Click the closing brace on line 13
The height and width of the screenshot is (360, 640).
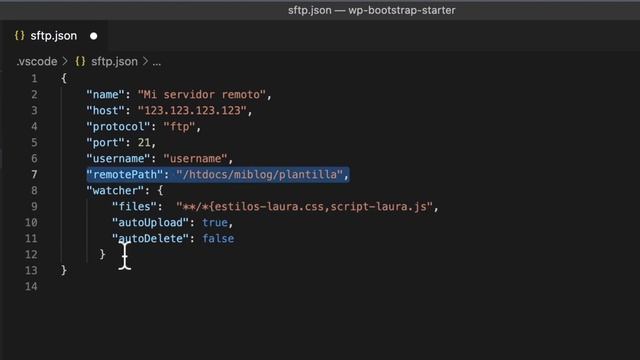(x=64, y=271)
